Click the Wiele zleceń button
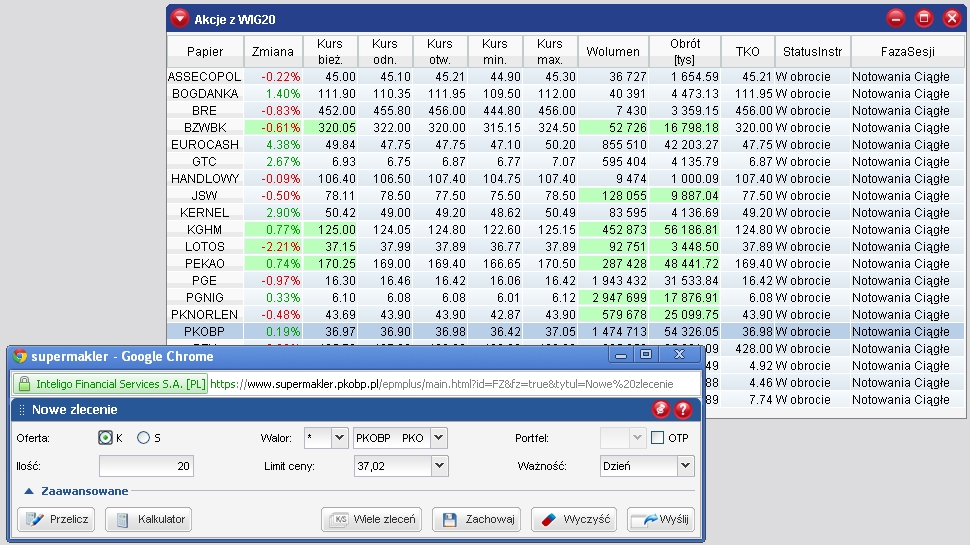 pyautogui.click(x=371, y=519)
